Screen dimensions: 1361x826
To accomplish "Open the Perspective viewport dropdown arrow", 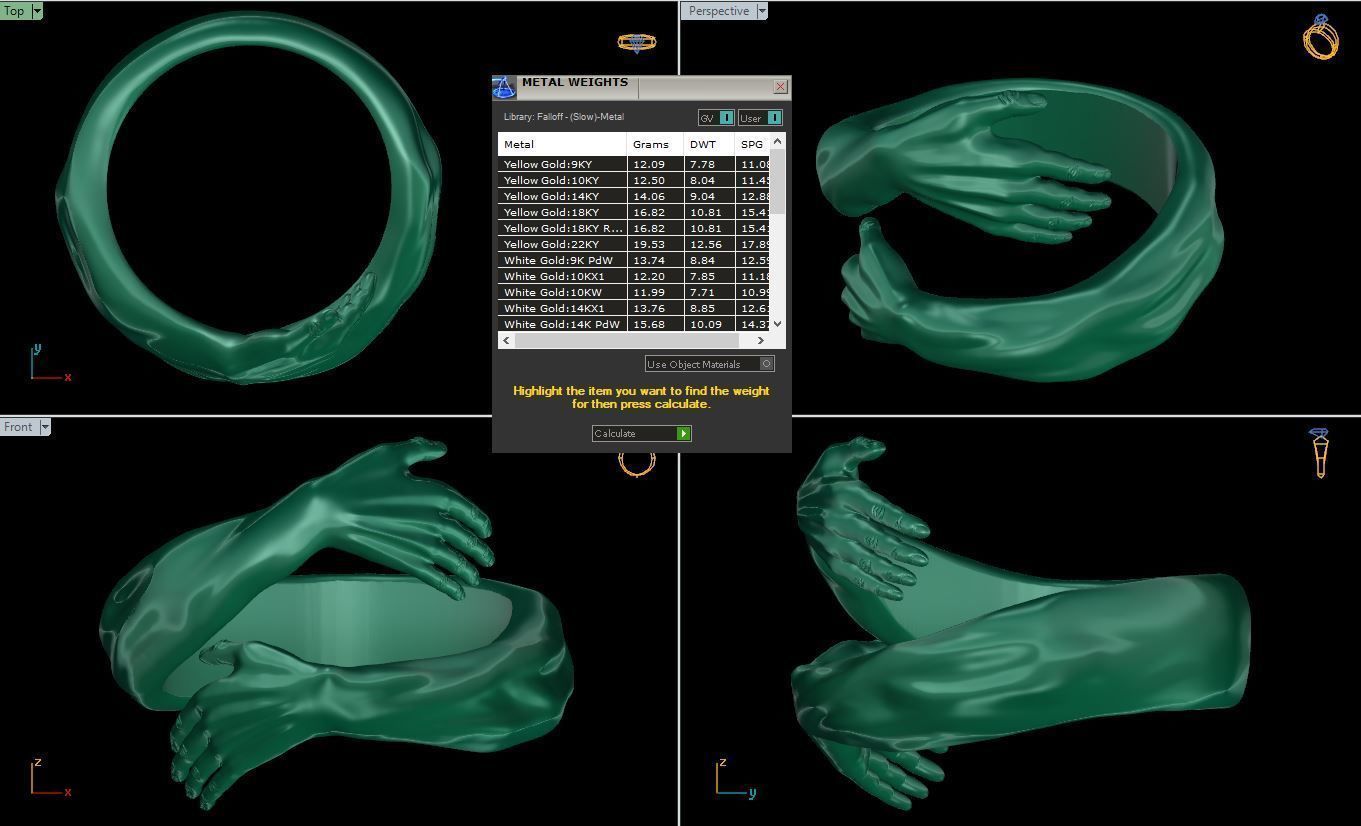I will coord(762,11).
